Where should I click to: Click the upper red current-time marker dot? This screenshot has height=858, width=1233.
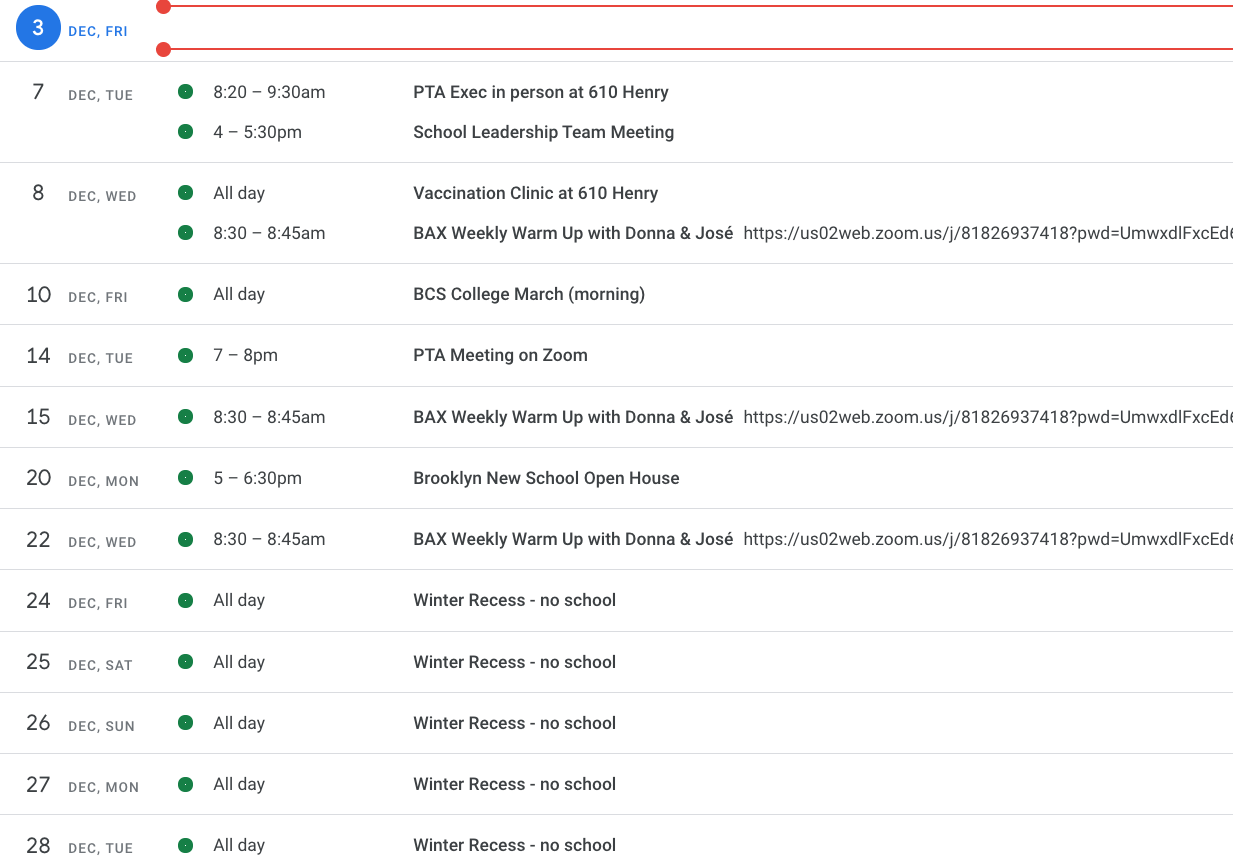(164, 7)
